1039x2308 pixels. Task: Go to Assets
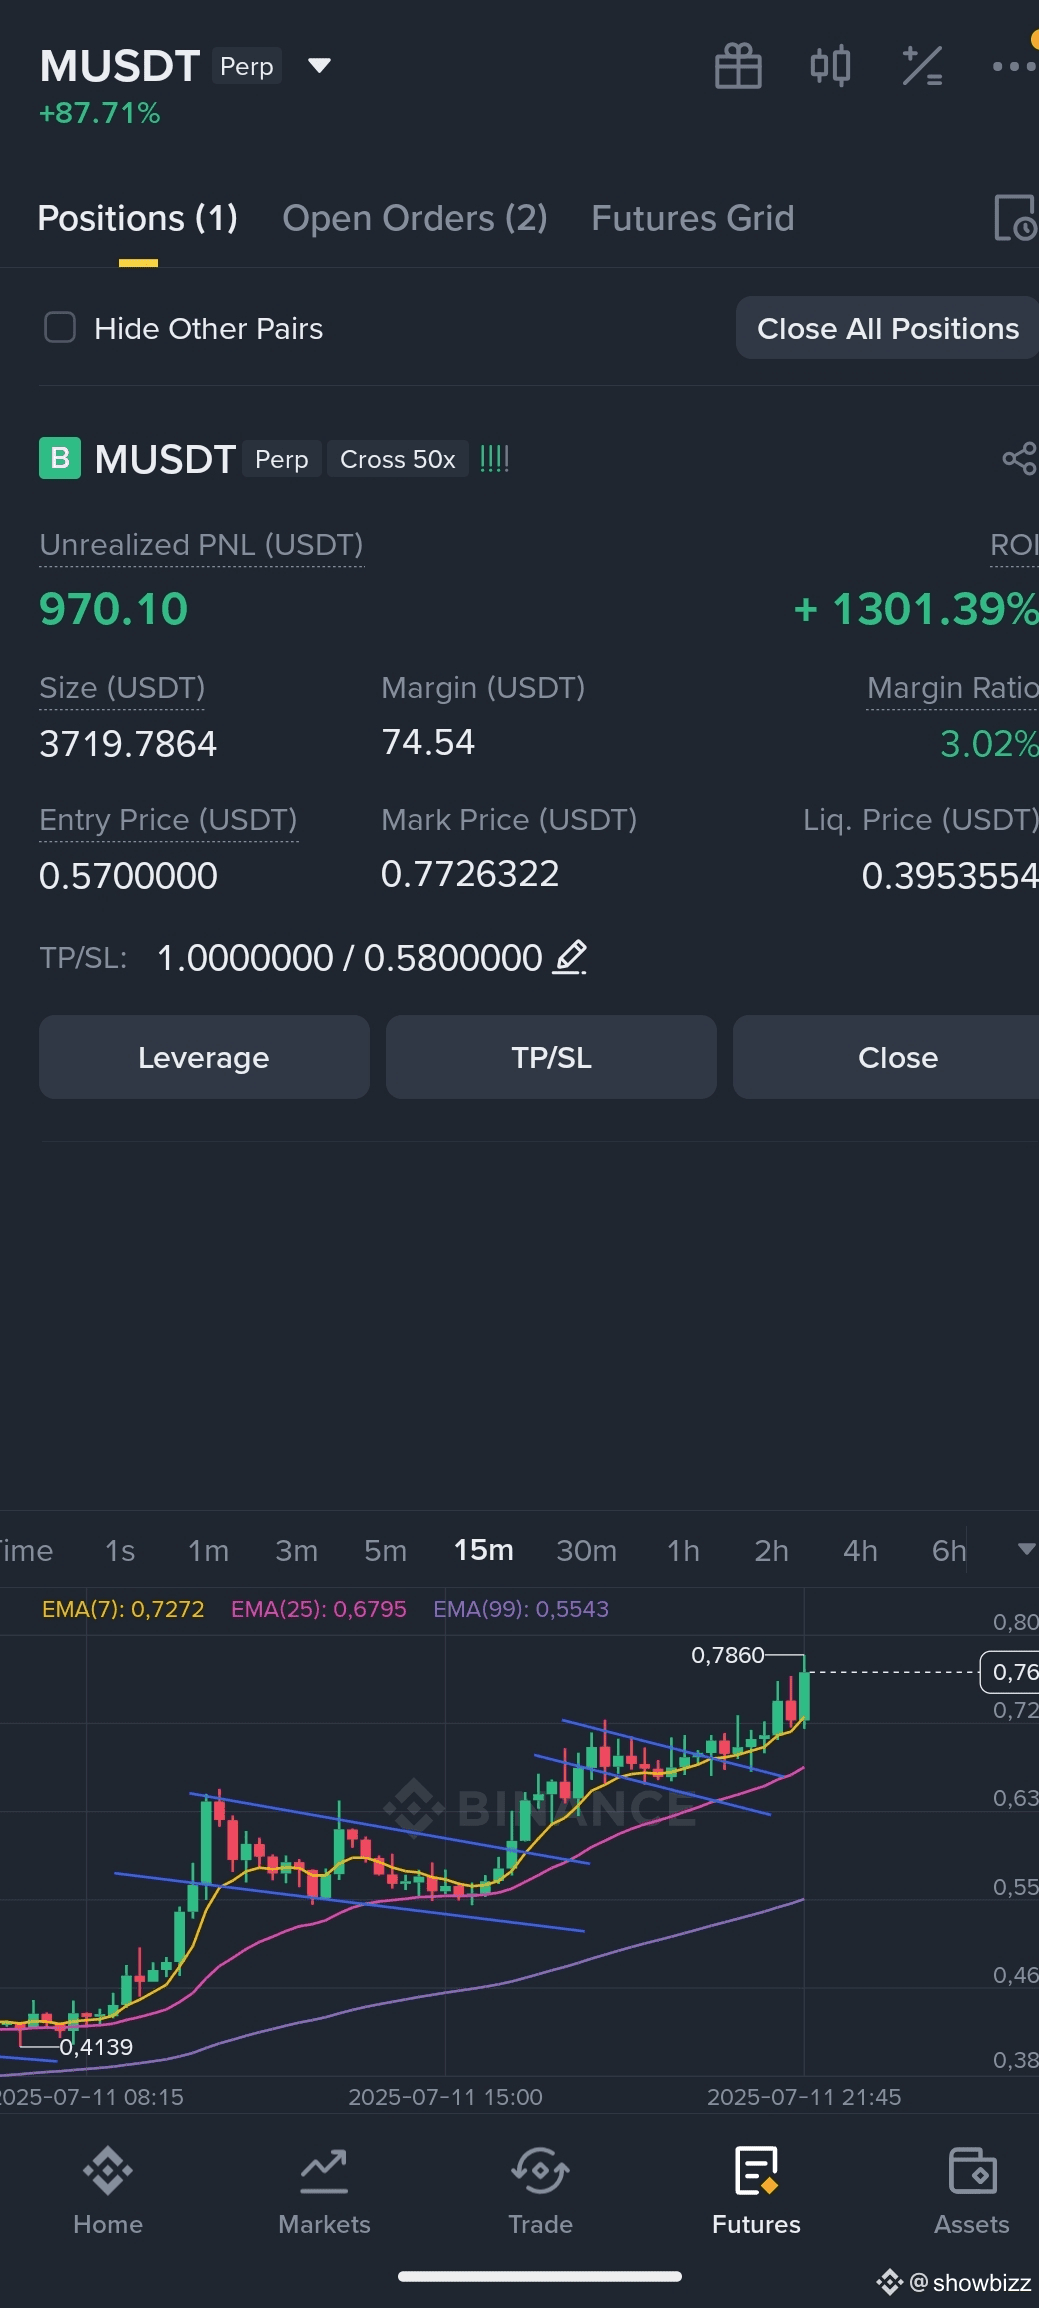pos(971,2191)
